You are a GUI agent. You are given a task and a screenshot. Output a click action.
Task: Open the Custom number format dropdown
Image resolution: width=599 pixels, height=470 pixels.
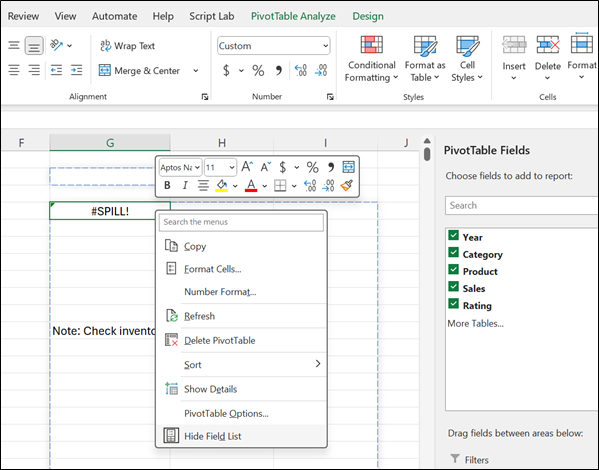coord(325,46)
